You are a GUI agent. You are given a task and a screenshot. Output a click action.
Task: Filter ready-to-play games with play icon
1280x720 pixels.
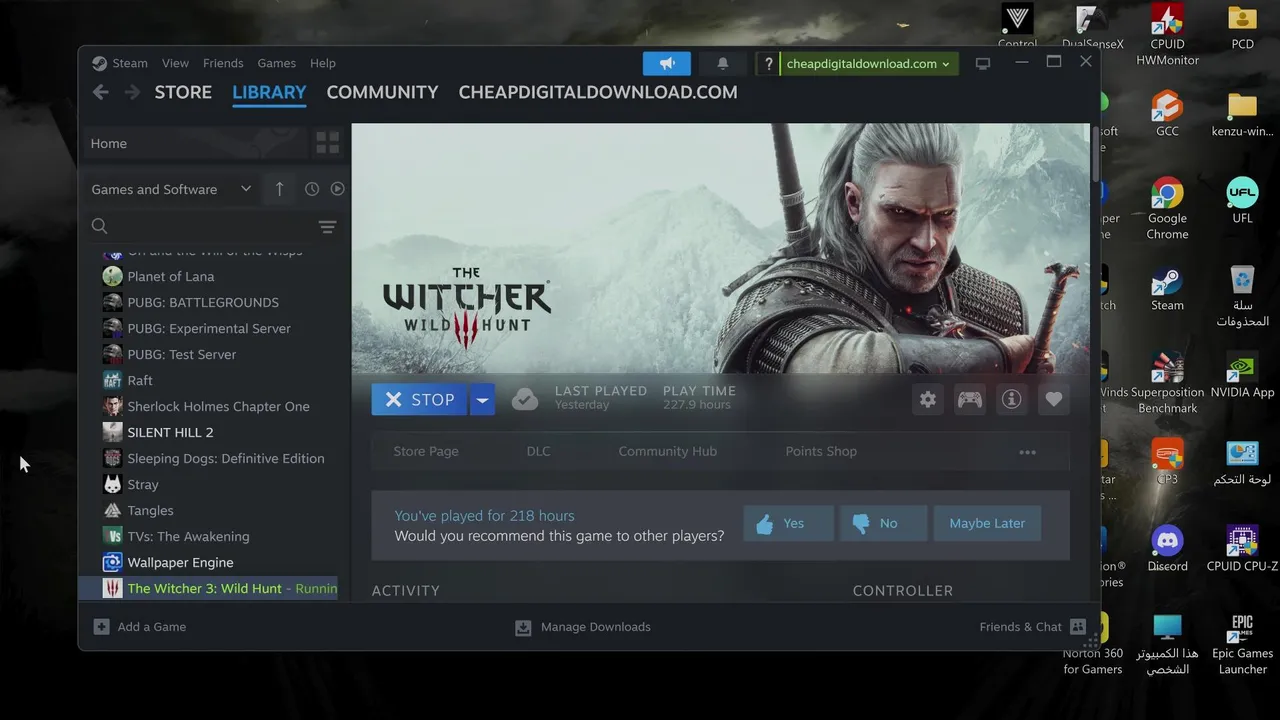(x=337, y=189)
